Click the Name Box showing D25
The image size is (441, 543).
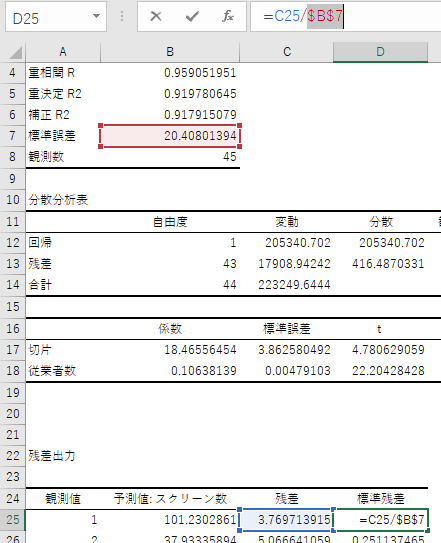point(56,17)
